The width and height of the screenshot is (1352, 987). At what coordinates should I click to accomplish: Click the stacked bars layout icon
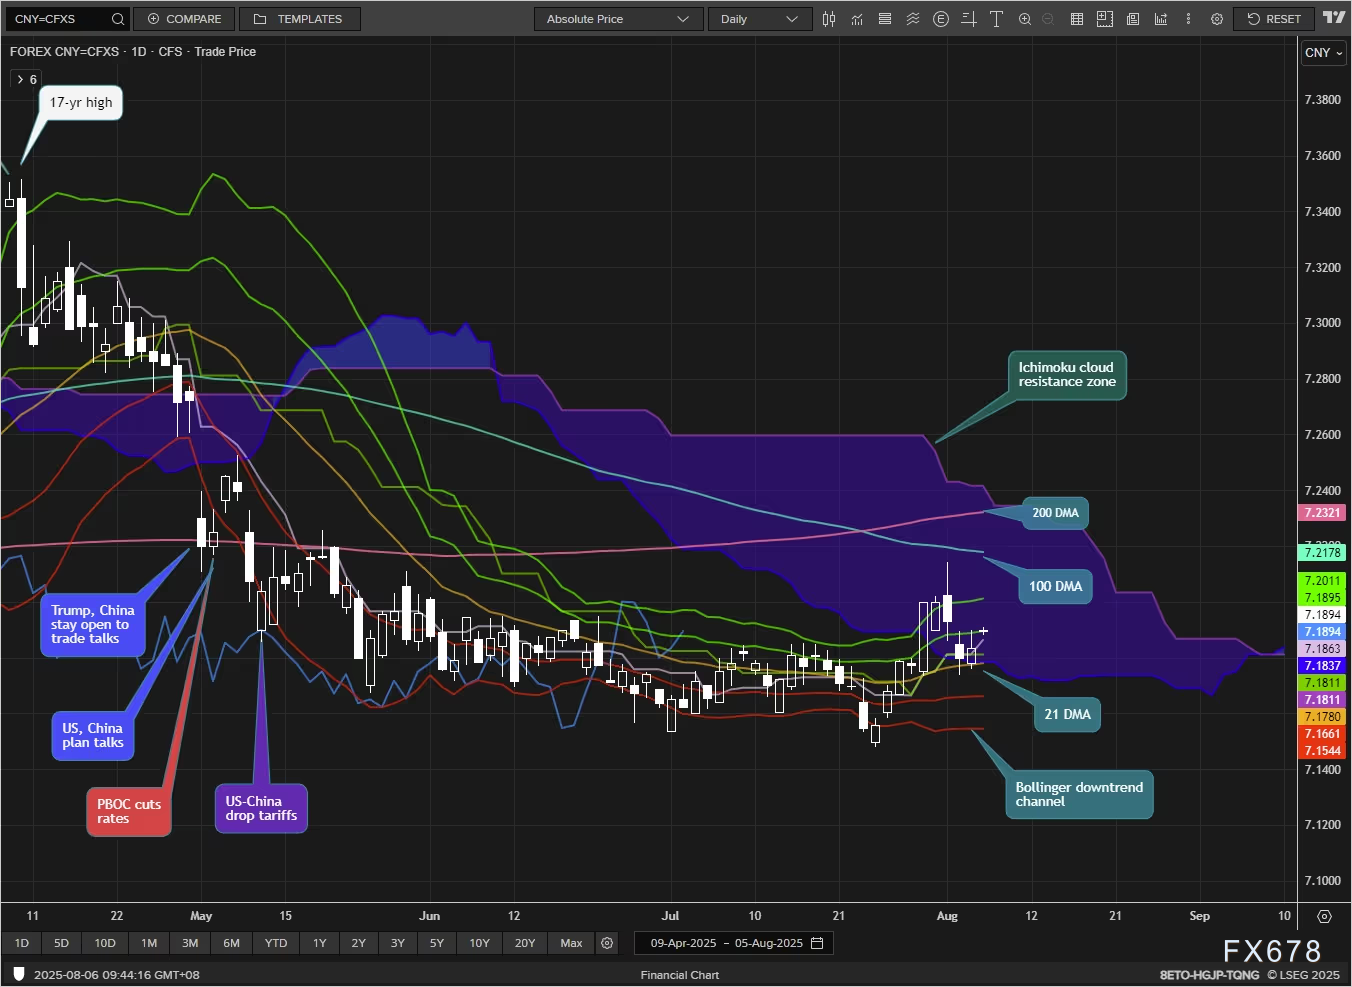[885, 19]
